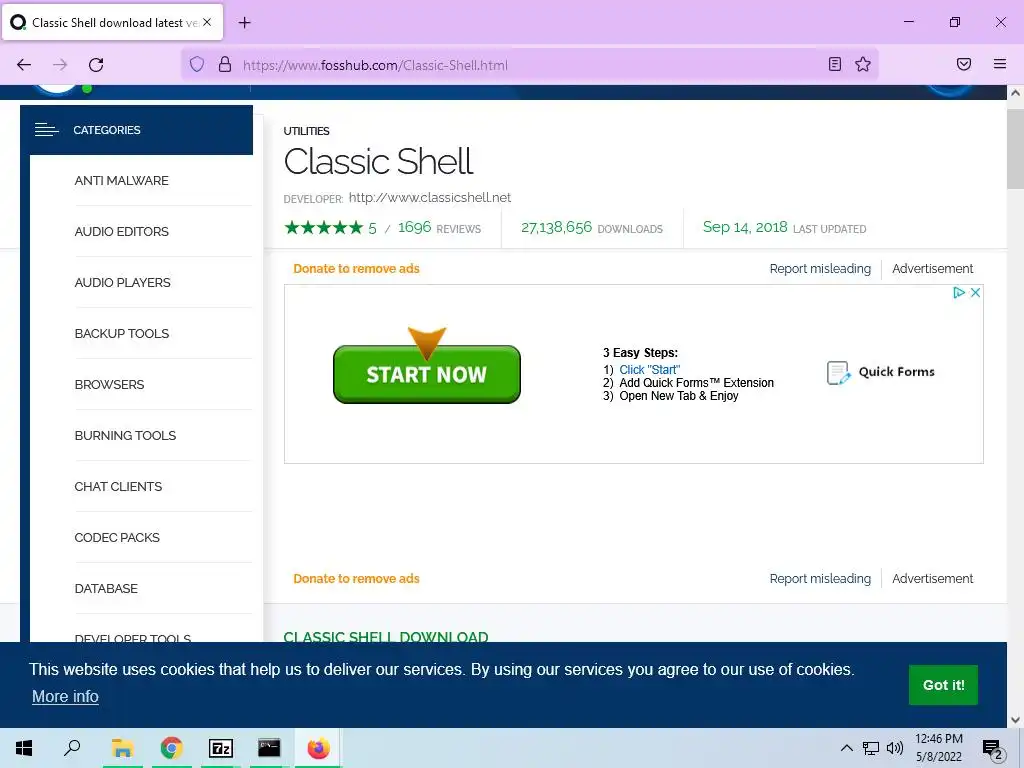Image resolution: width=1024 pixels, height=768 pixels.
Task: Open the More info cookie link
Action: click(65, 697)
